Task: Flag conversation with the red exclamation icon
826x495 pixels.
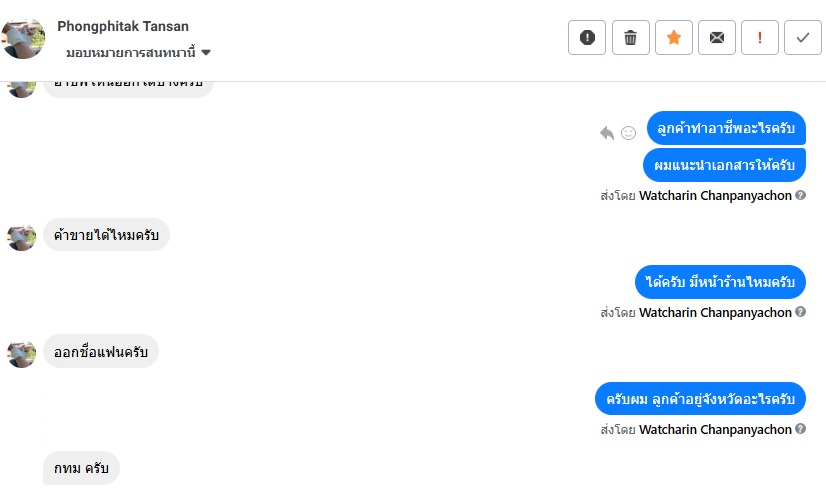Action: coord(759,38)
